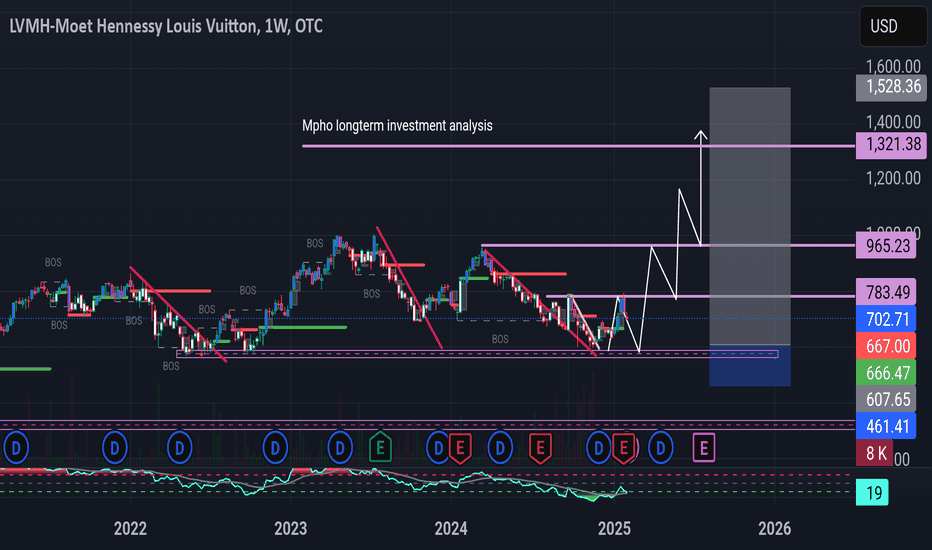
Task: Click the 702.71 blue price label
Action: (886, 319)
